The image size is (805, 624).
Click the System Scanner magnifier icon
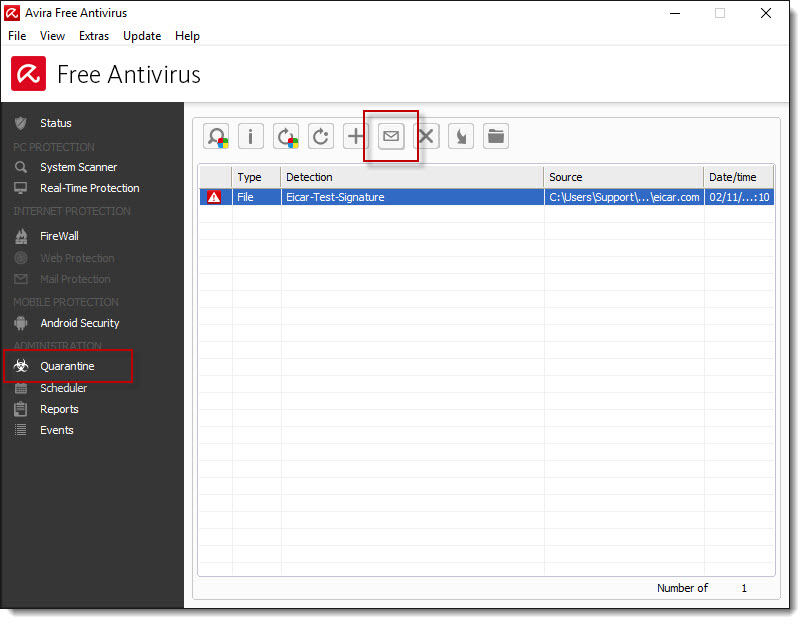[21, 167]
